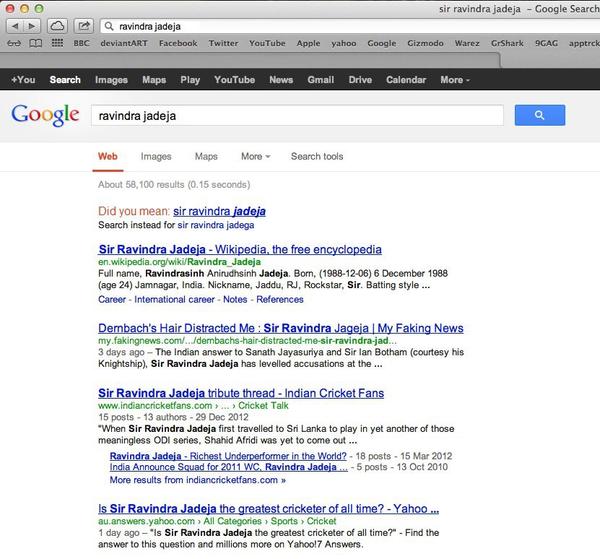The width and height of the screenshot is (600, 559).
Task: Select Search in the black Google bar
Action: tap(65, 80)
